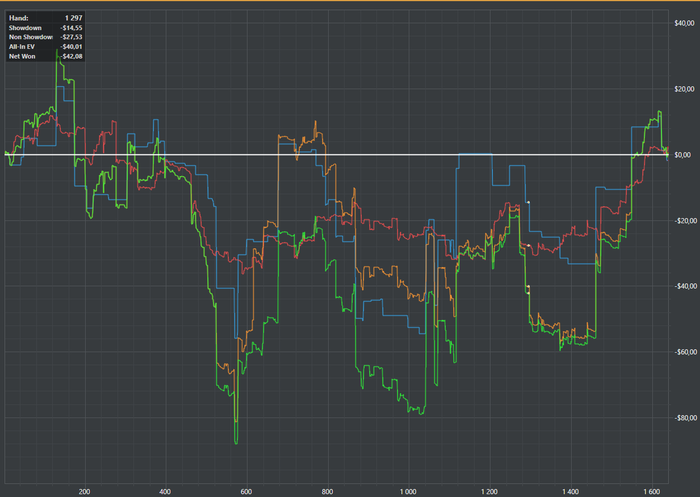Click the -$40,00 y-axis label

tap(683, 286)
